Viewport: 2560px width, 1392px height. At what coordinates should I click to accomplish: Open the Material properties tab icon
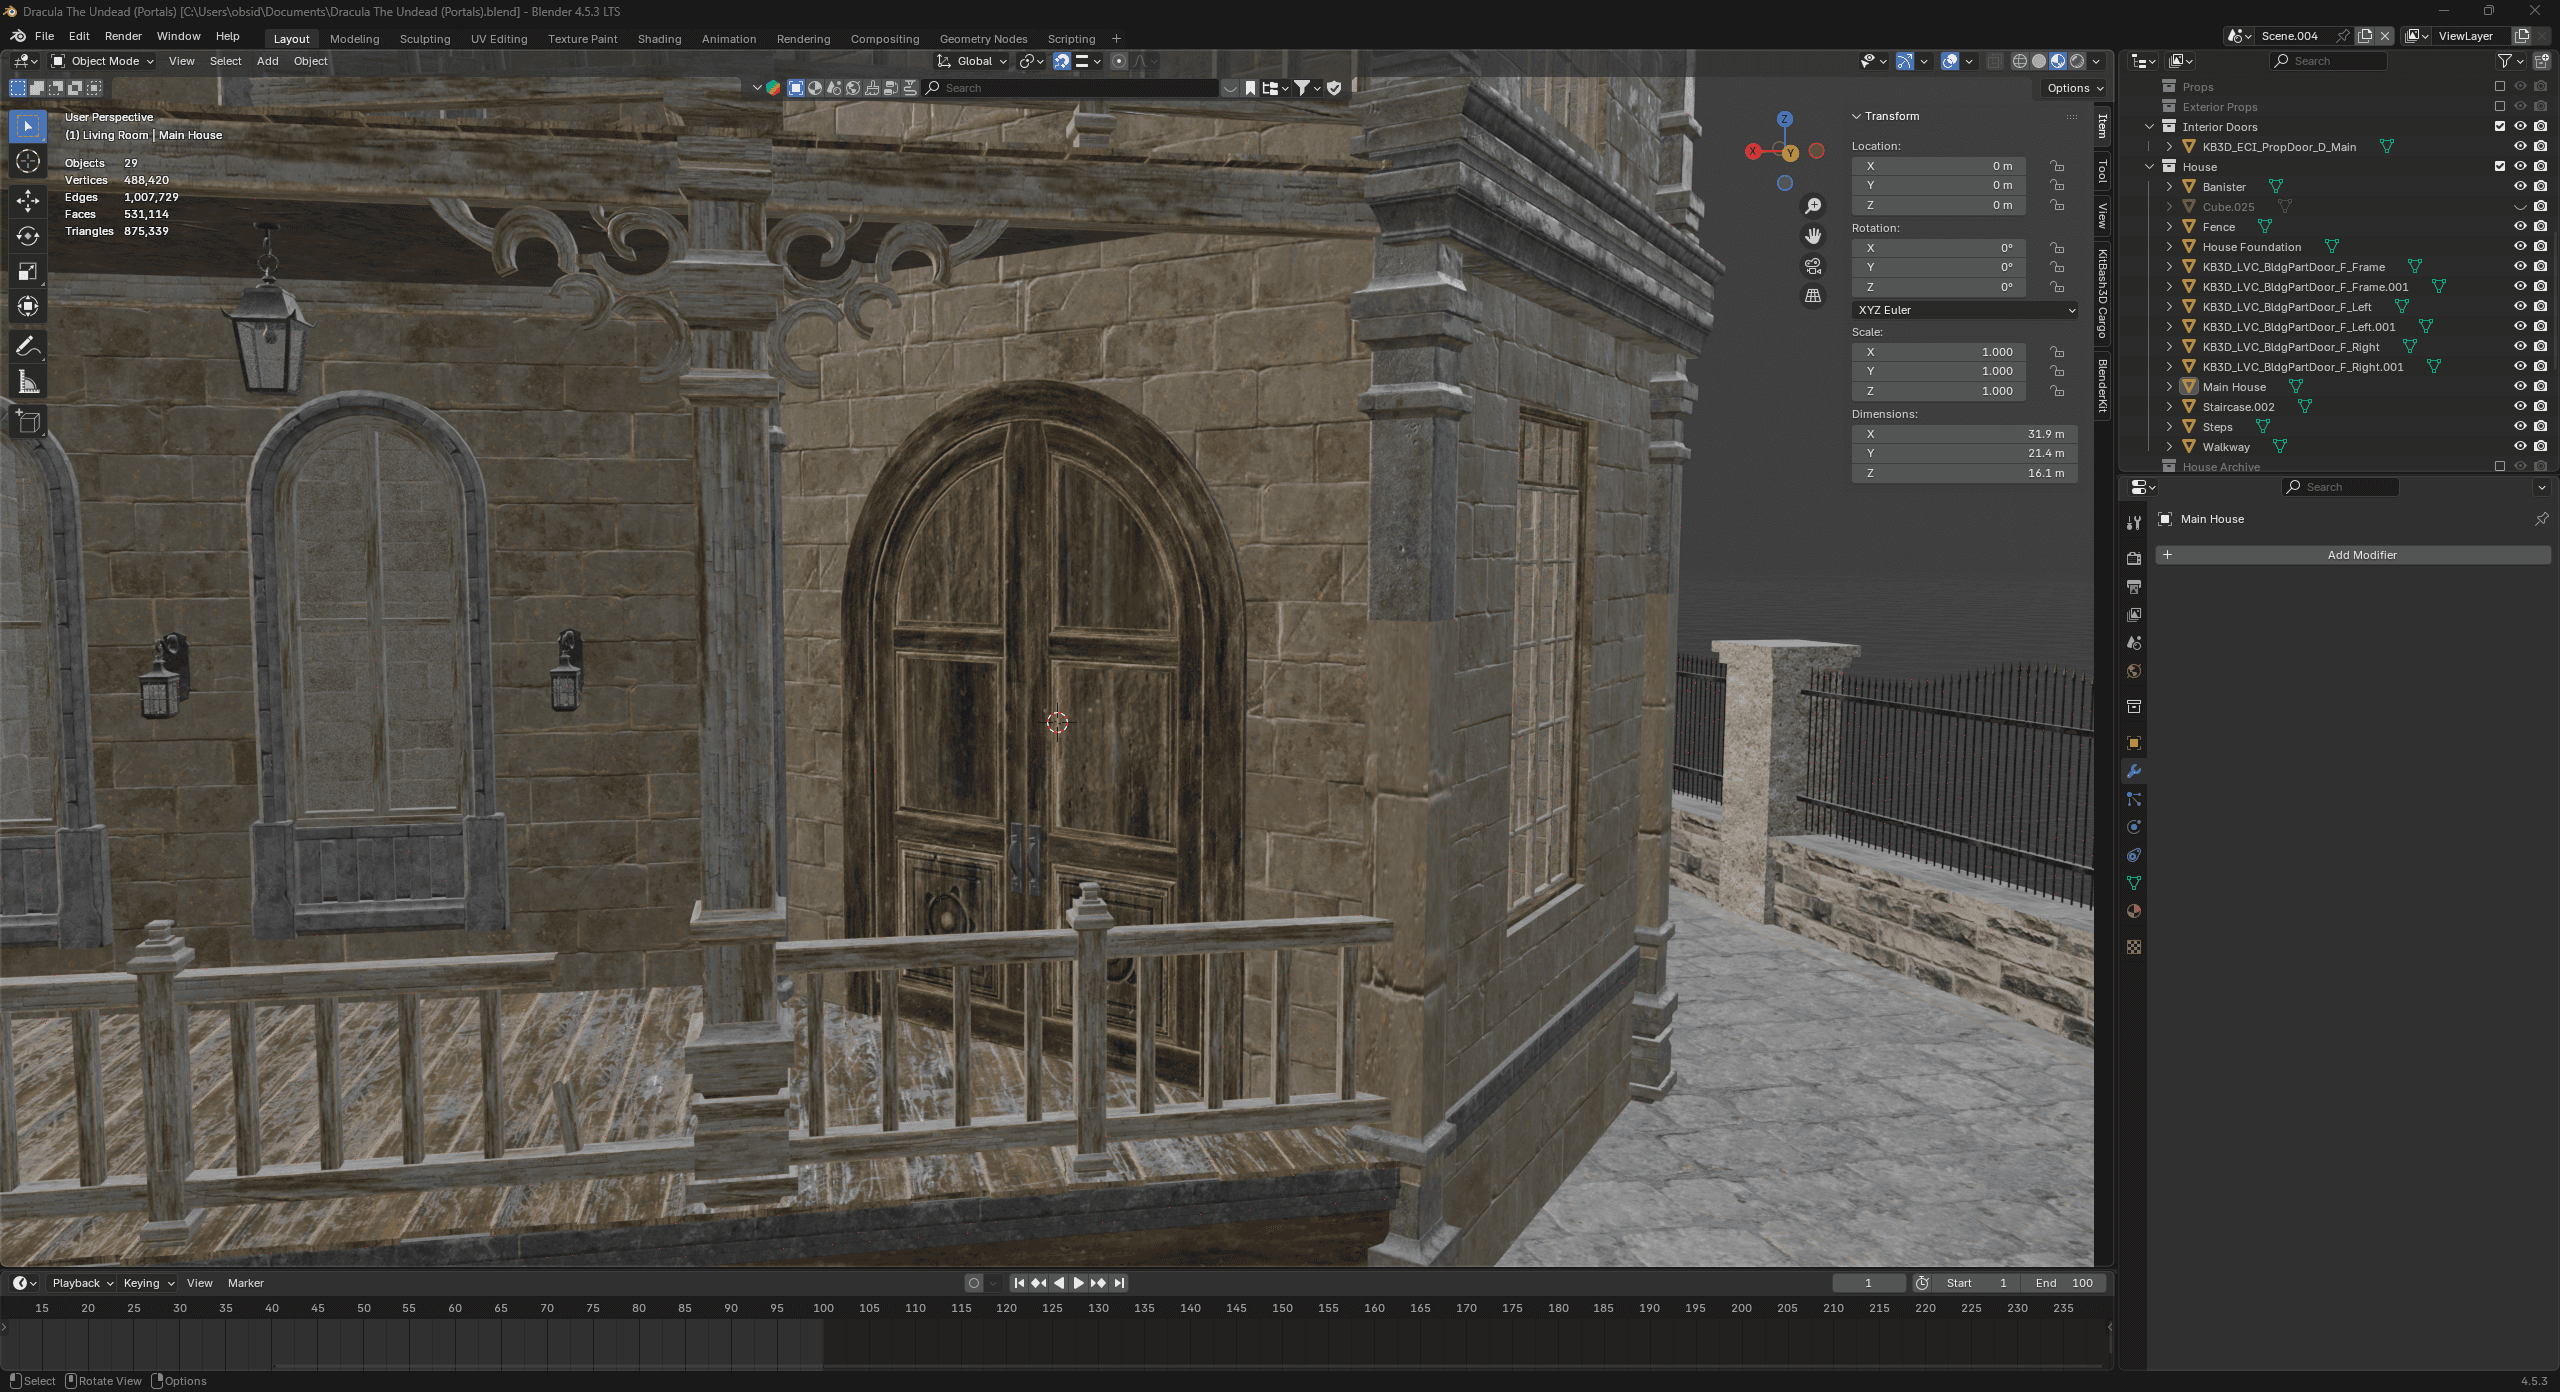point(2134,911)
